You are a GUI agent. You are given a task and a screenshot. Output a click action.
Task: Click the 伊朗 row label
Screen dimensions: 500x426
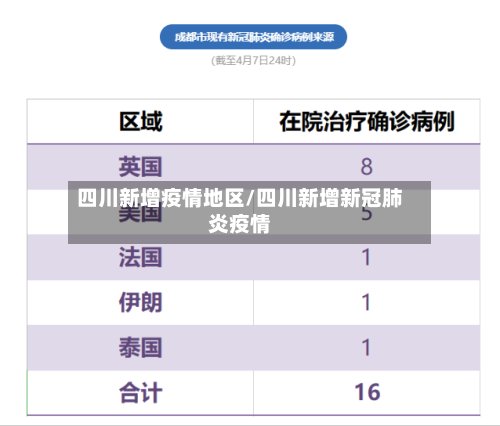(141, 302)
